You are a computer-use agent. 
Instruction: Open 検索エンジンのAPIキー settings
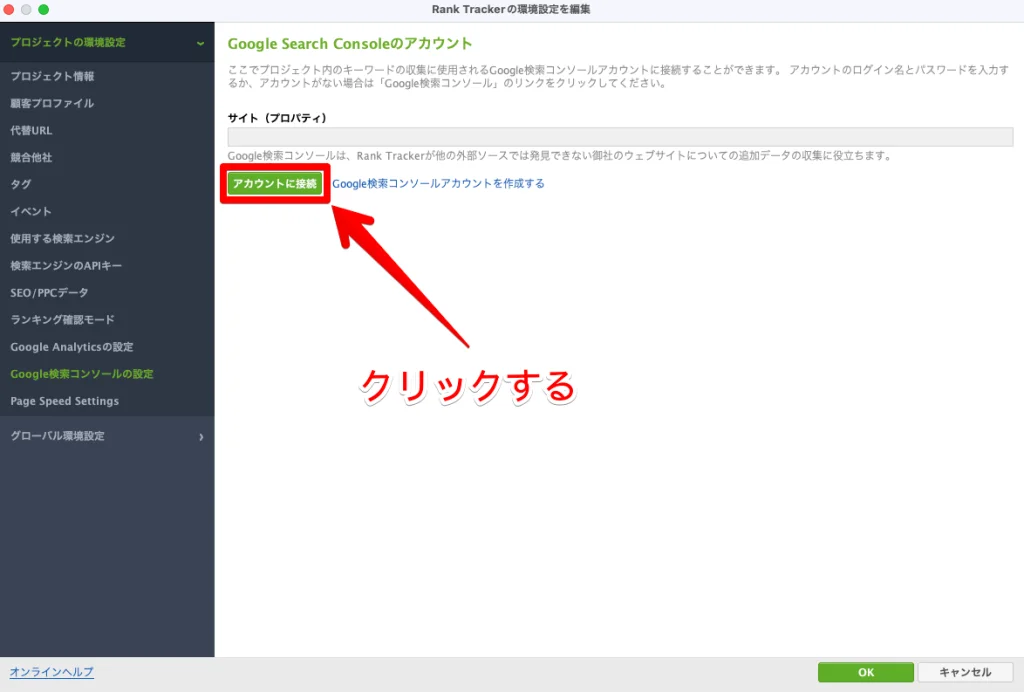(66, 266)
